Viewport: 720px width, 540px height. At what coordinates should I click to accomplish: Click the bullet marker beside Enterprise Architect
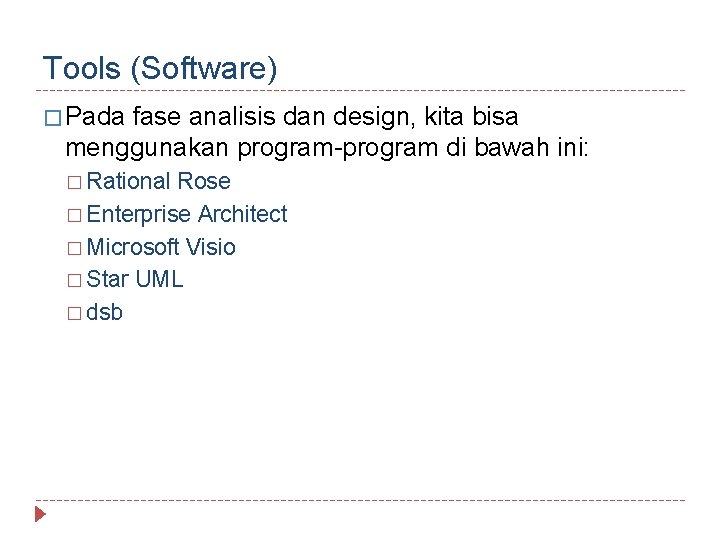pyautogui.click(x=74, y=215)
